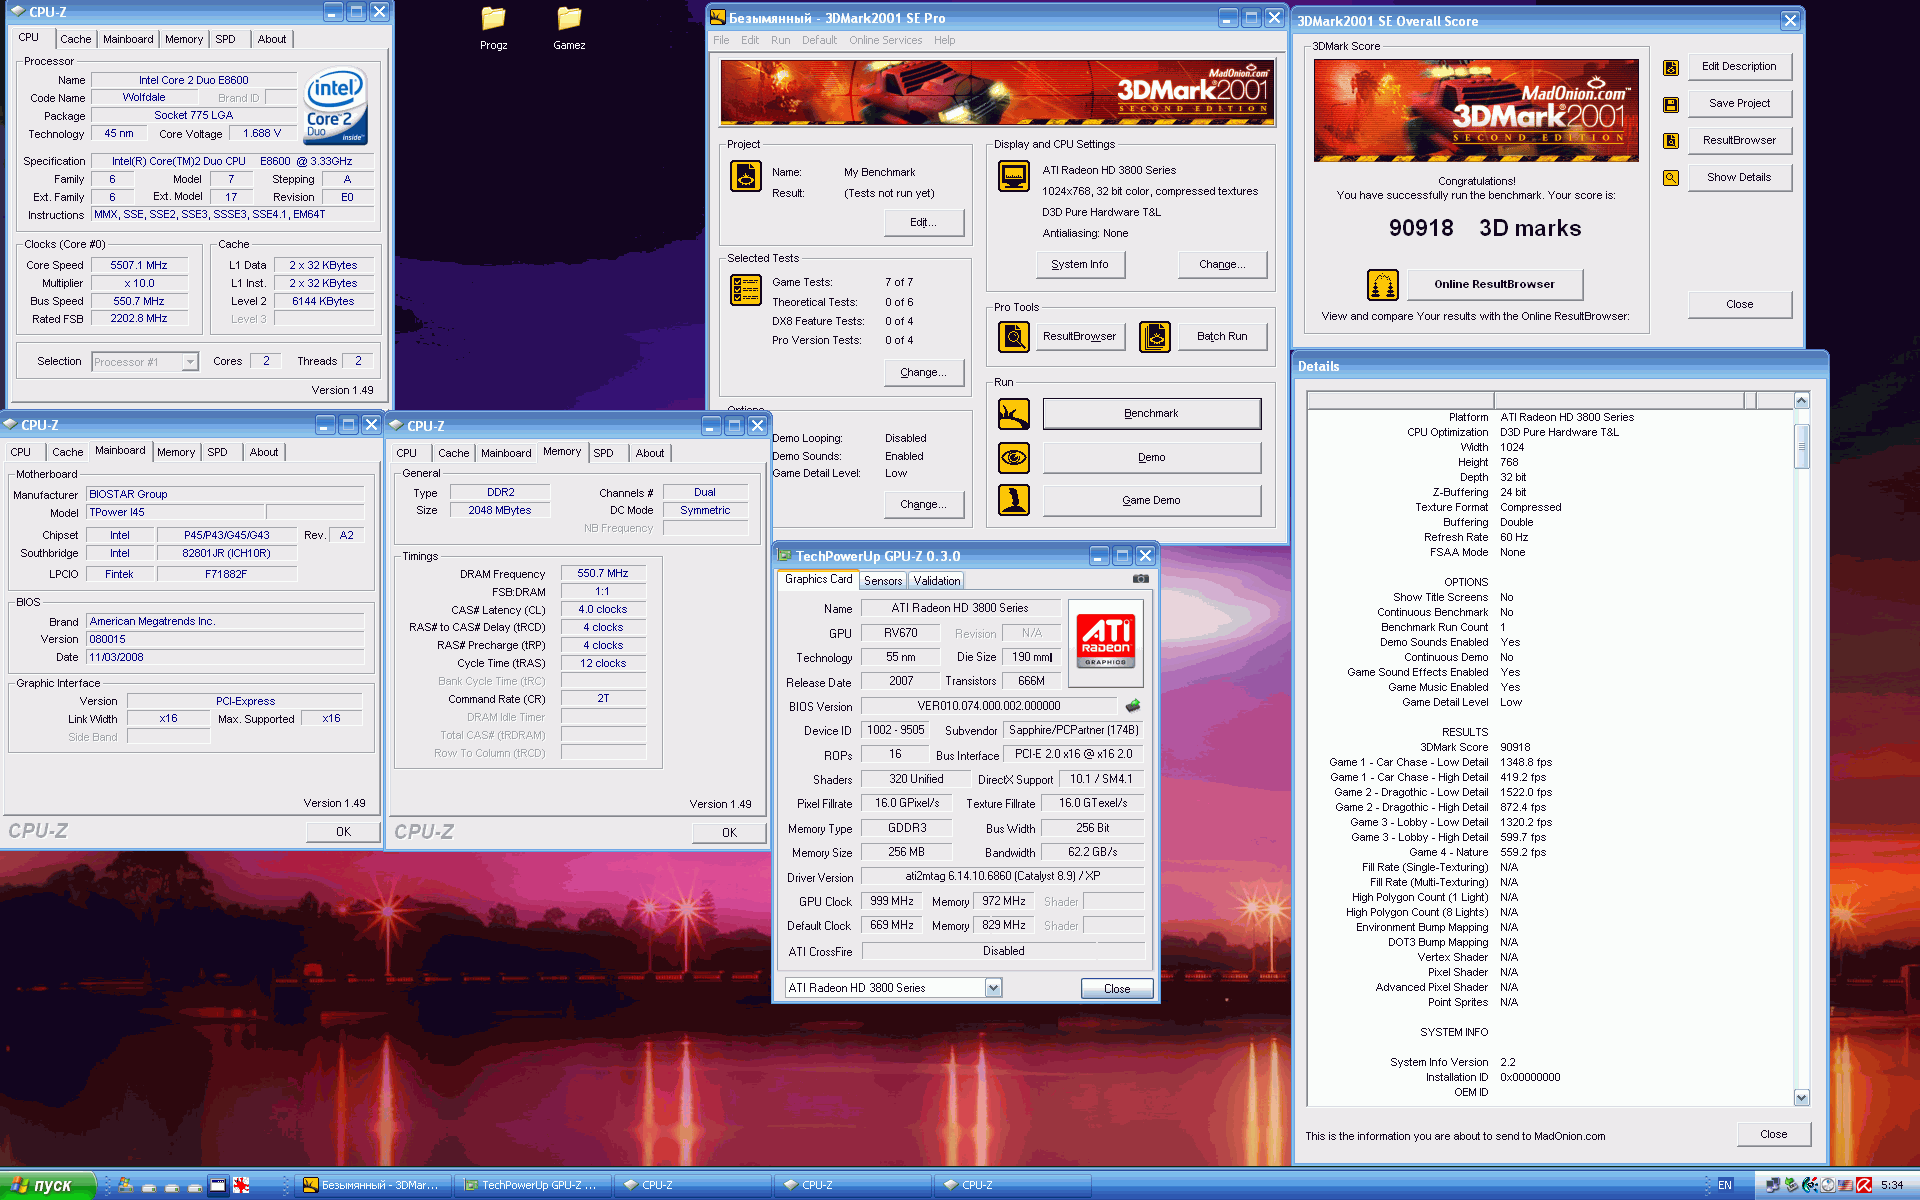The image size is (1920, 1200).
Task: Click the ResultBrowser magnifier icon in Pro Tools
Action: click(1014, 336)
